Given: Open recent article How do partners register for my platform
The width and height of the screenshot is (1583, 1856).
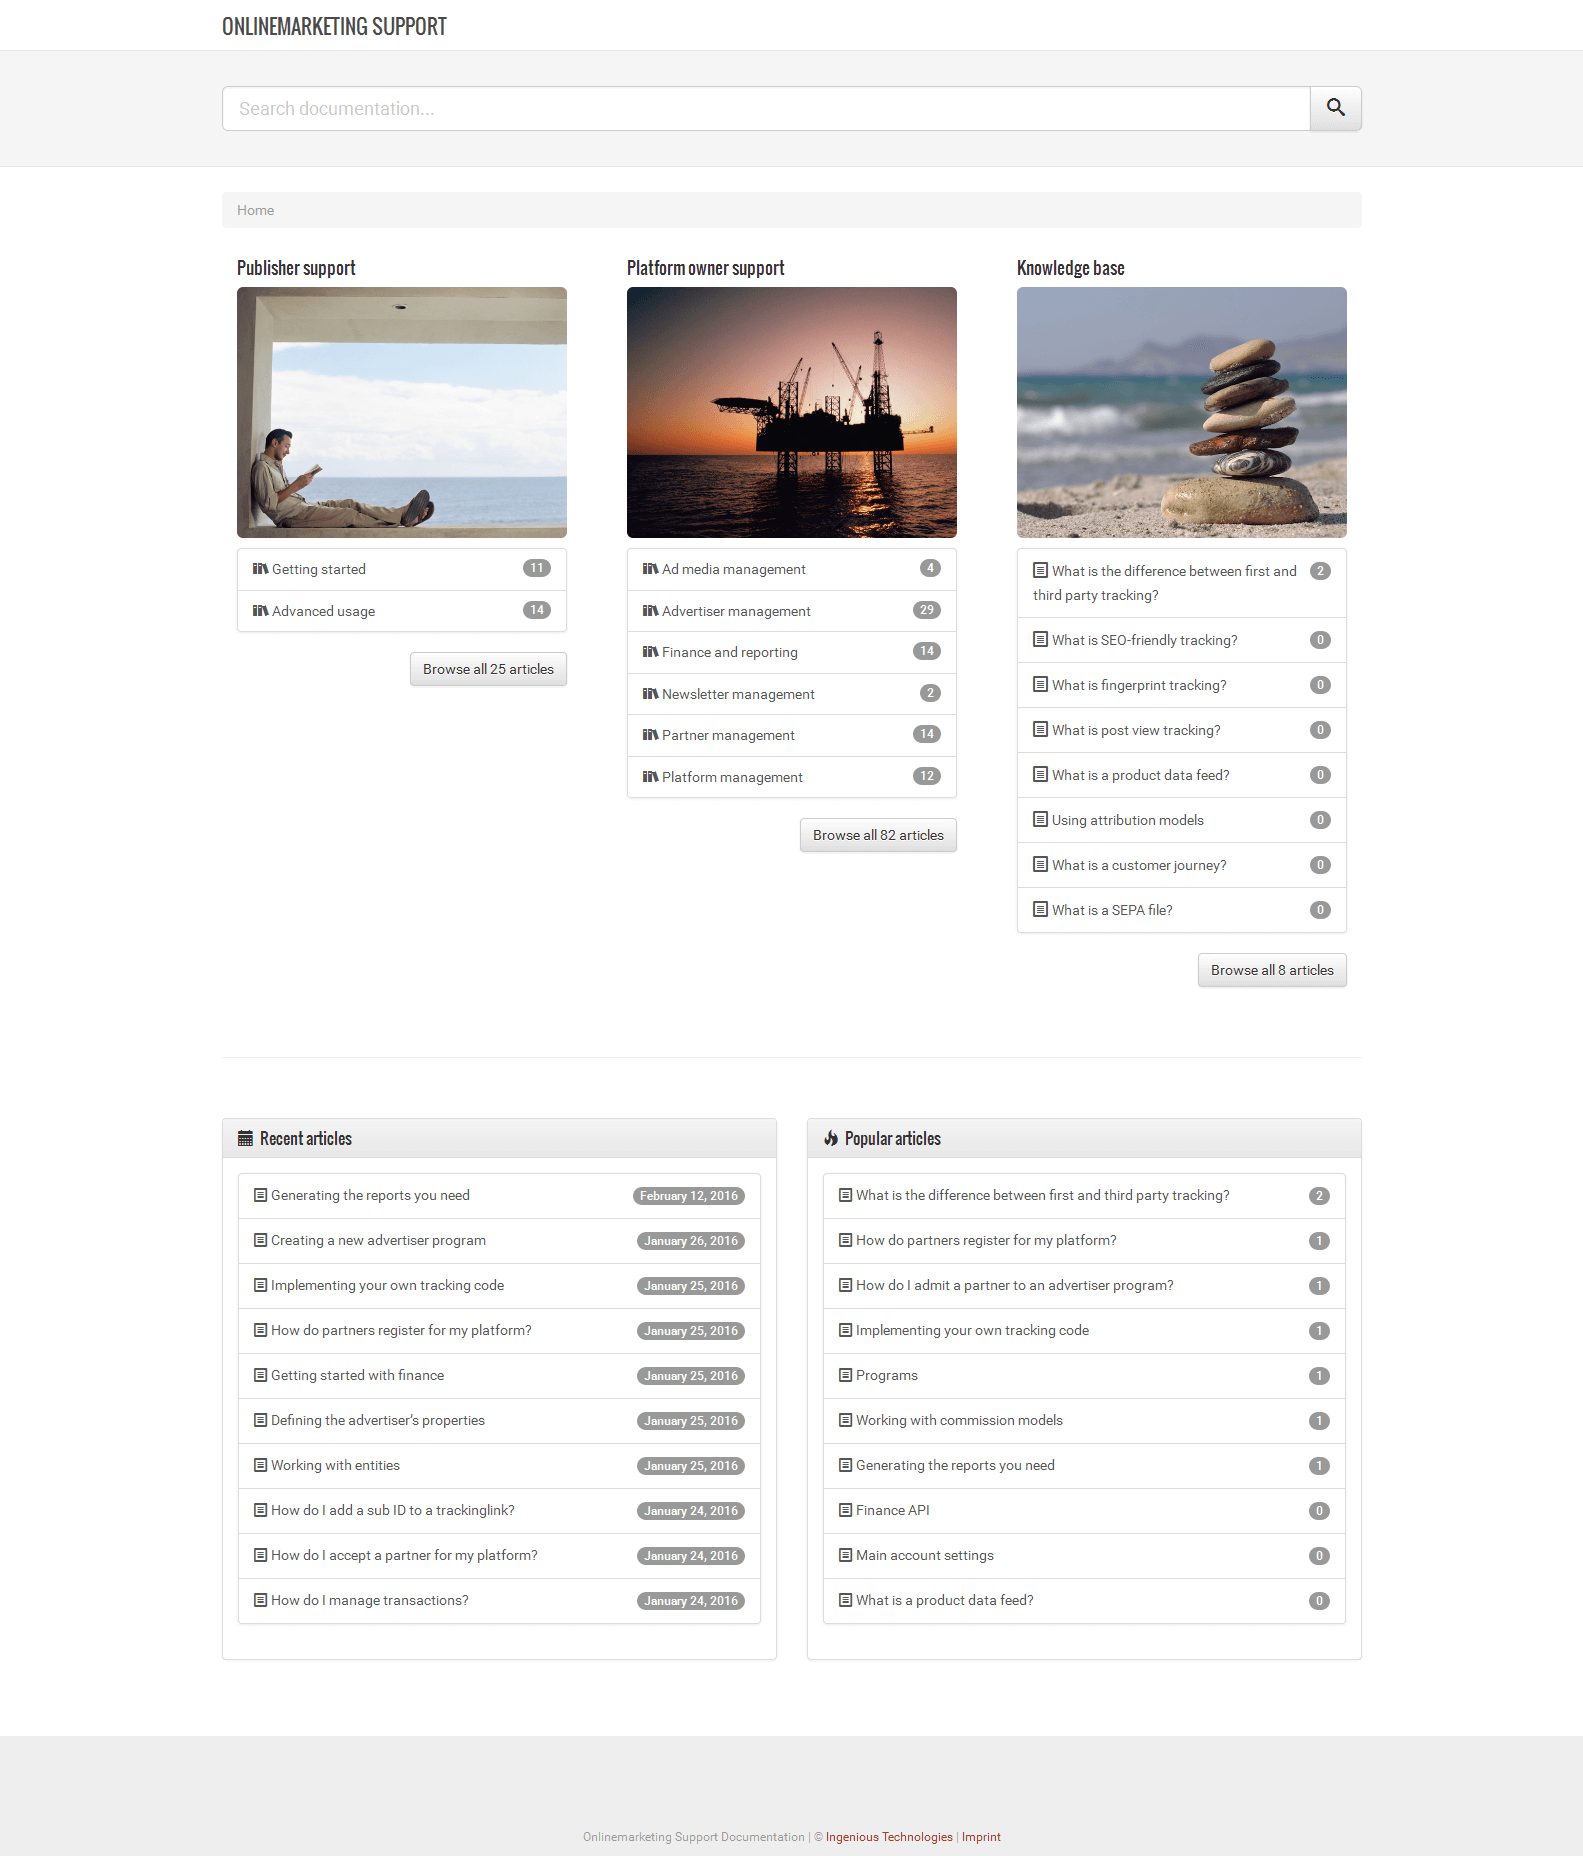Looking at the screenshot, I should (499, 1330).
